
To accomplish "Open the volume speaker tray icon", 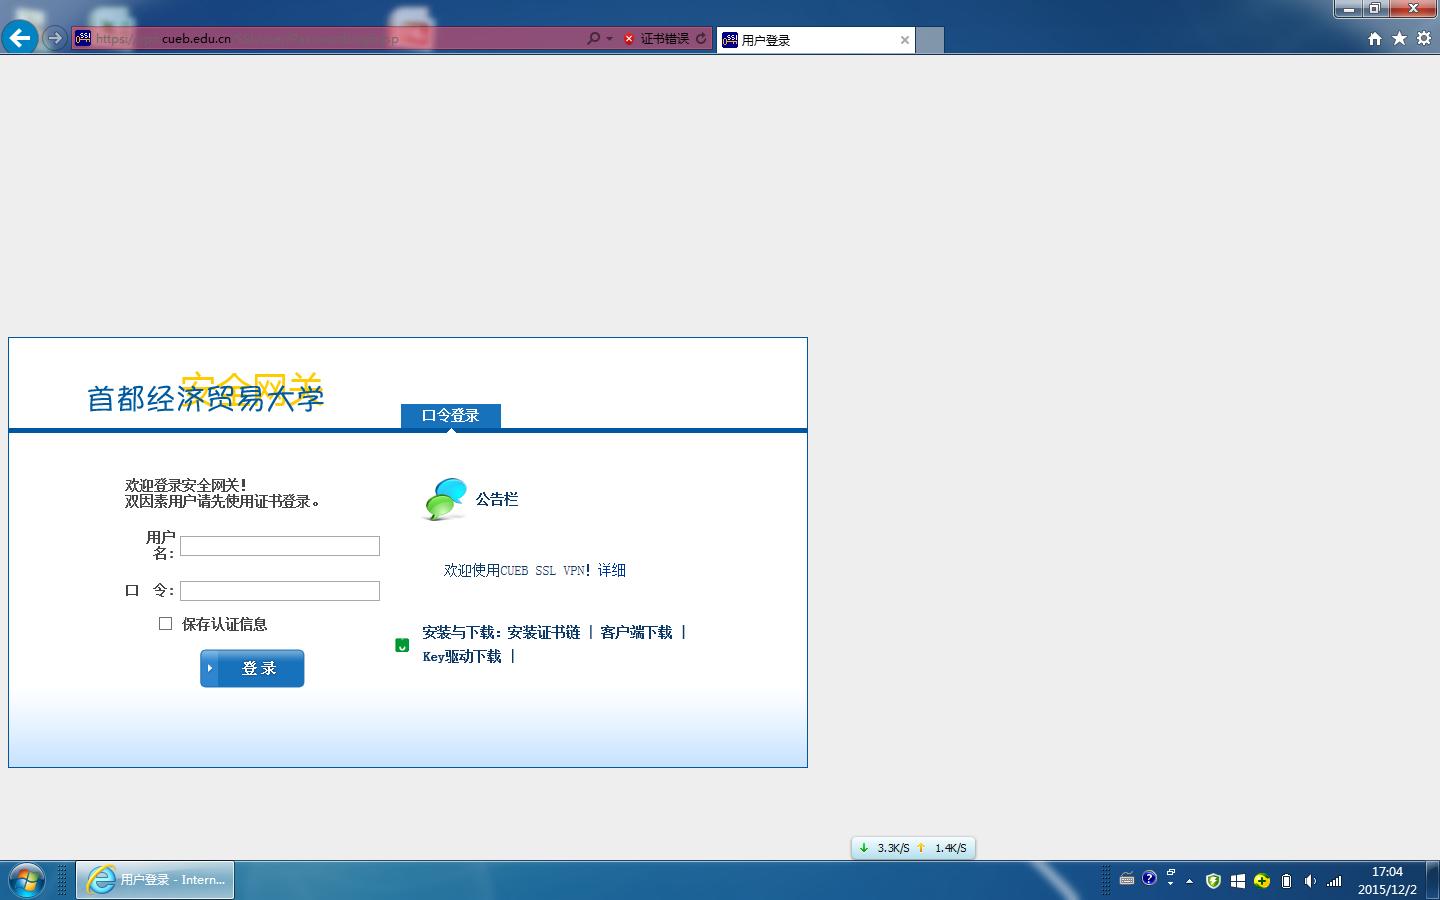I will [x=1310, y=881].
